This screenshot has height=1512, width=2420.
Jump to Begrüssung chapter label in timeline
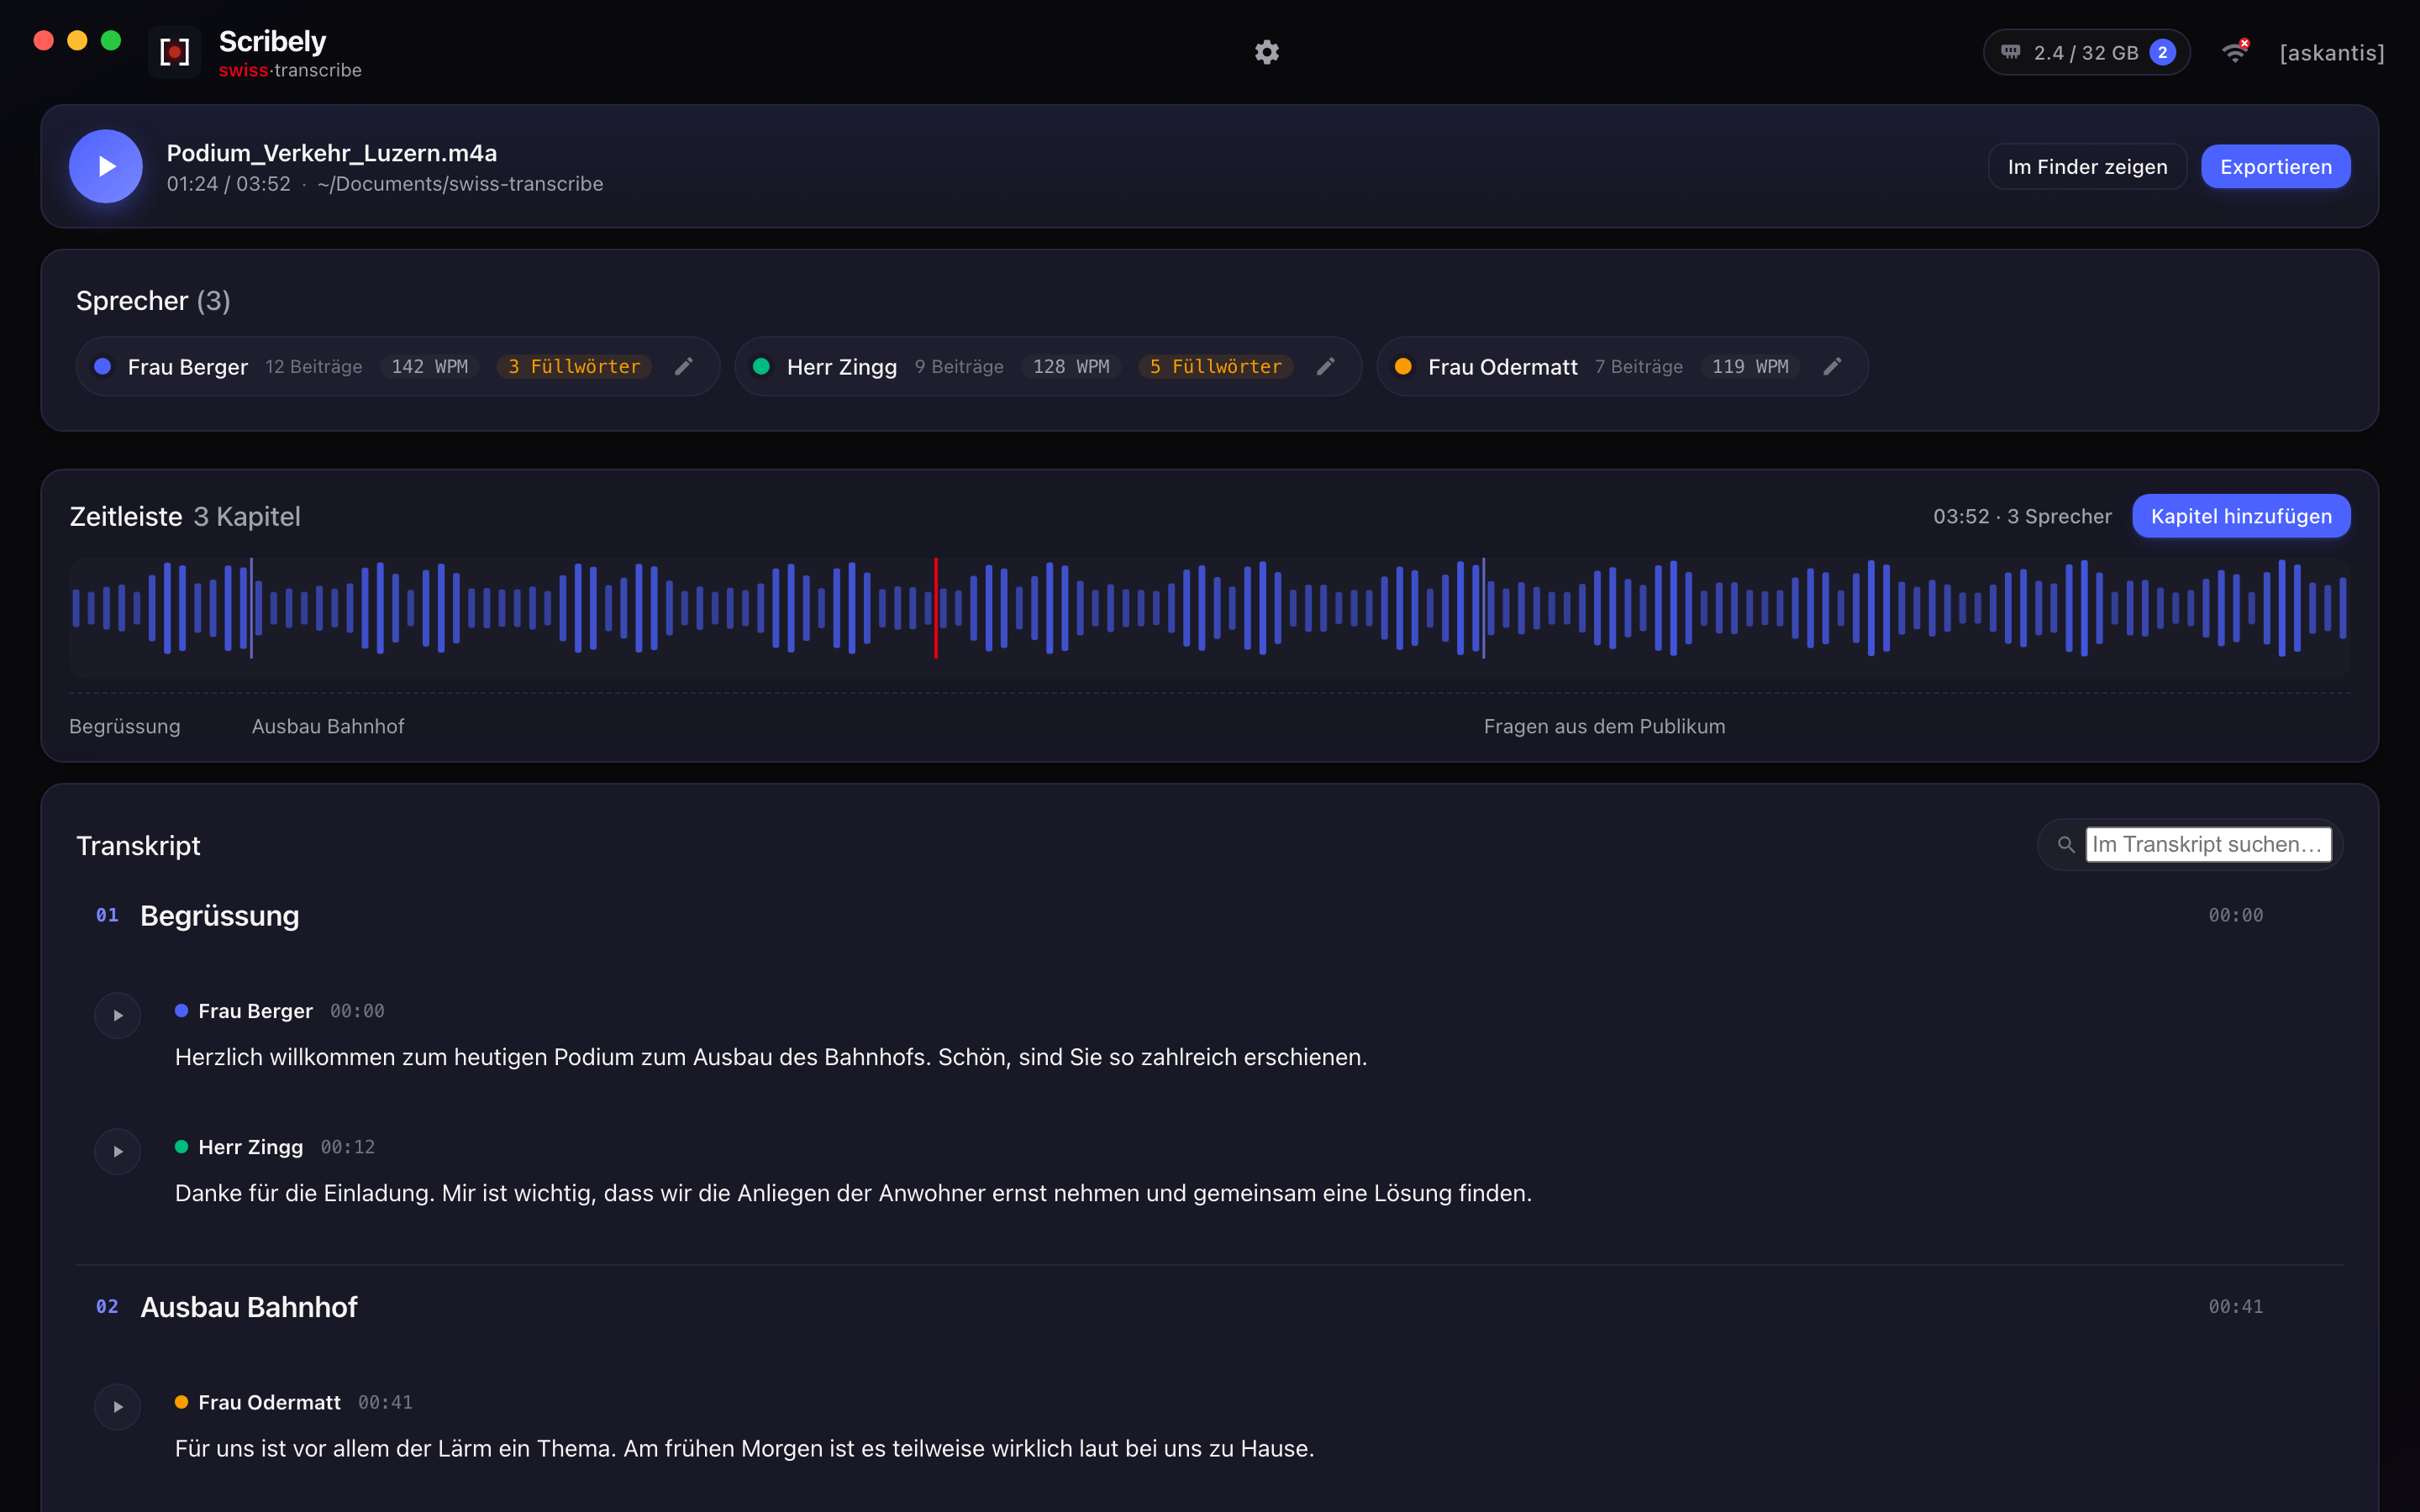(125, 727)
